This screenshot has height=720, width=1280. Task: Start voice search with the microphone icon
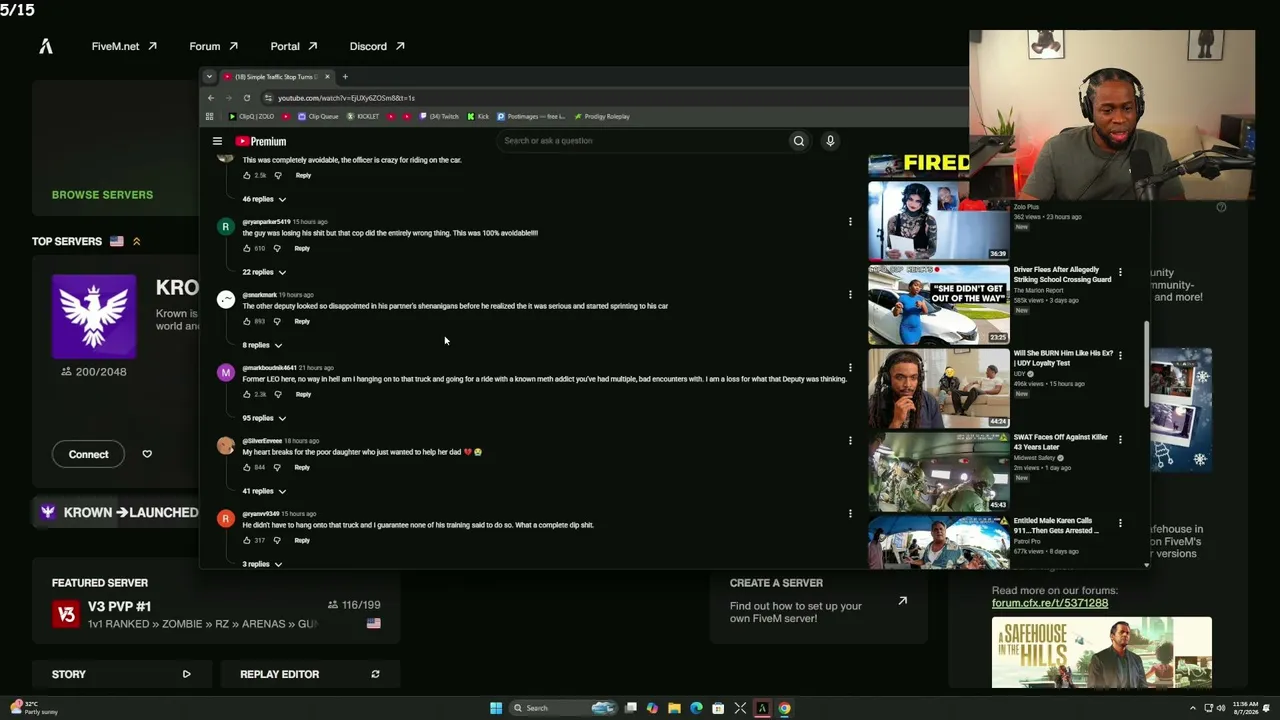point(830,141)
